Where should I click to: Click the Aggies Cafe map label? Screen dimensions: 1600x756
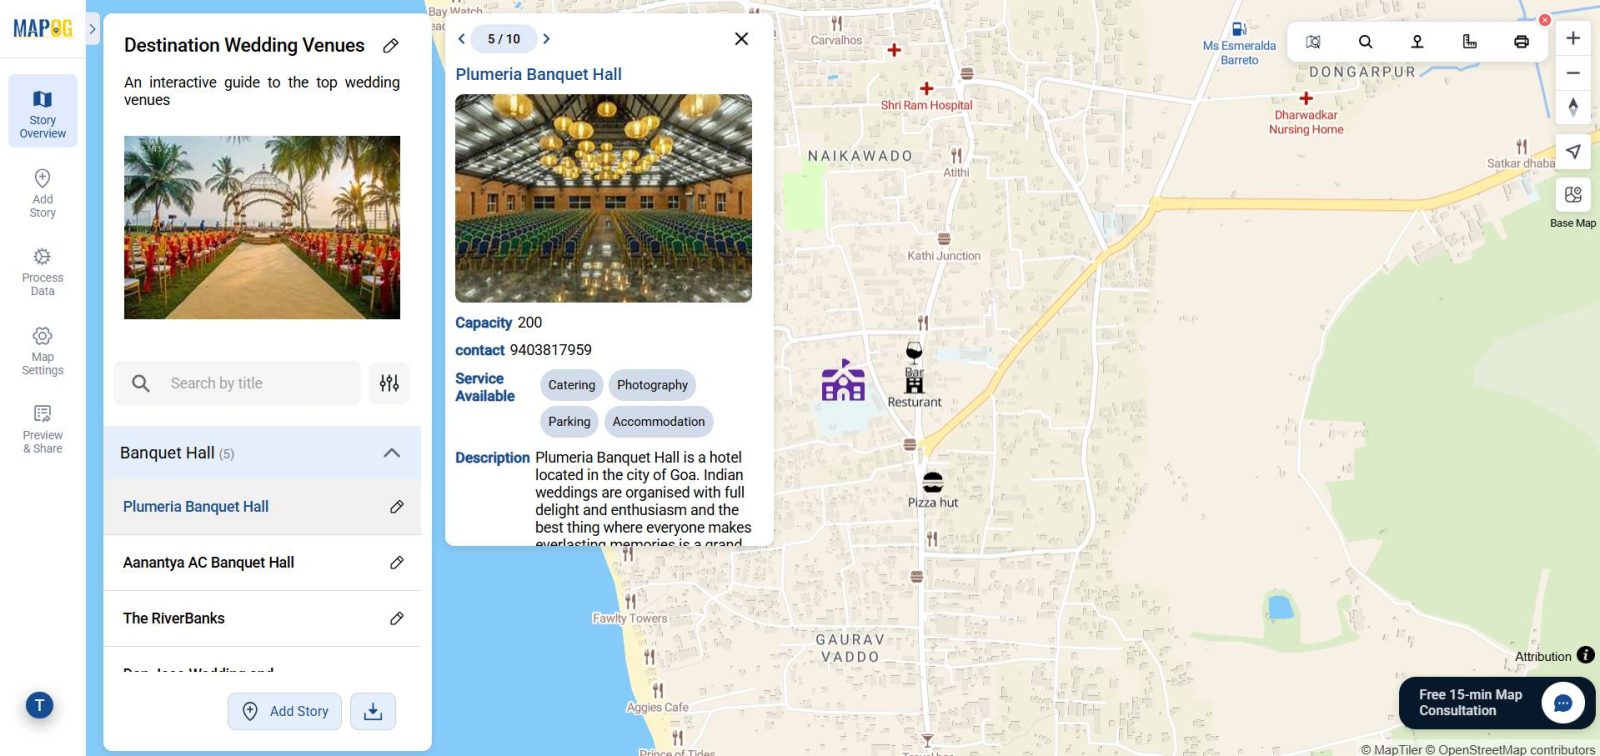click(657, 707)
